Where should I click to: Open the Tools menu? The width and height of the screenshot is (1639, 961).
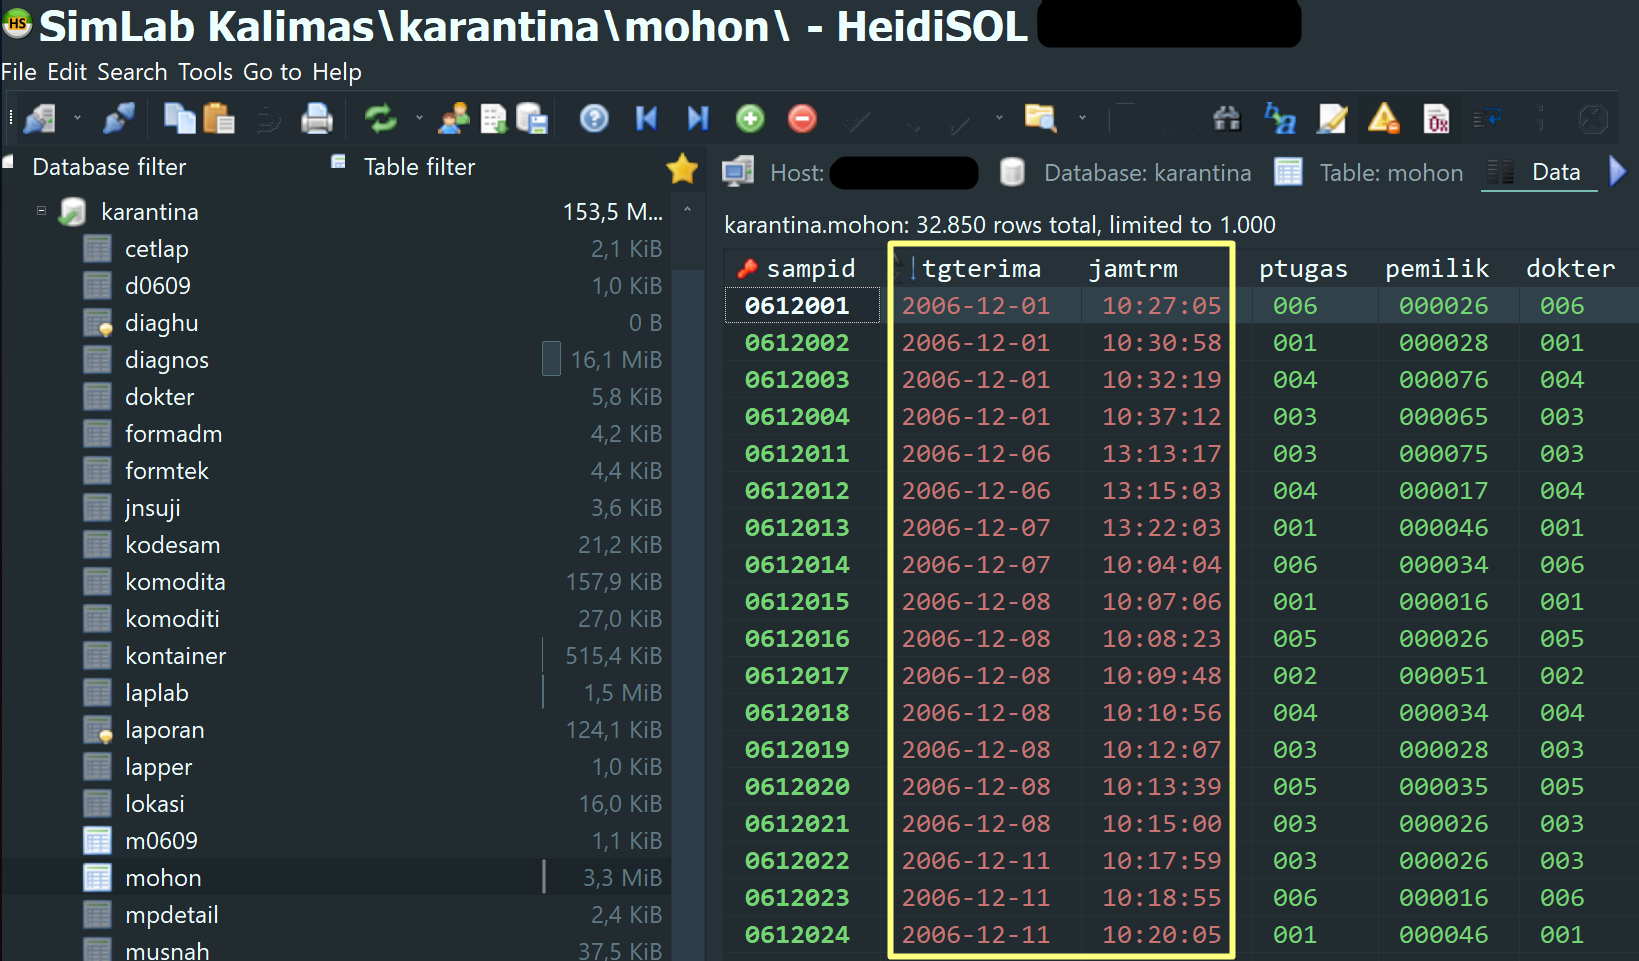click(x=205, y=72)
